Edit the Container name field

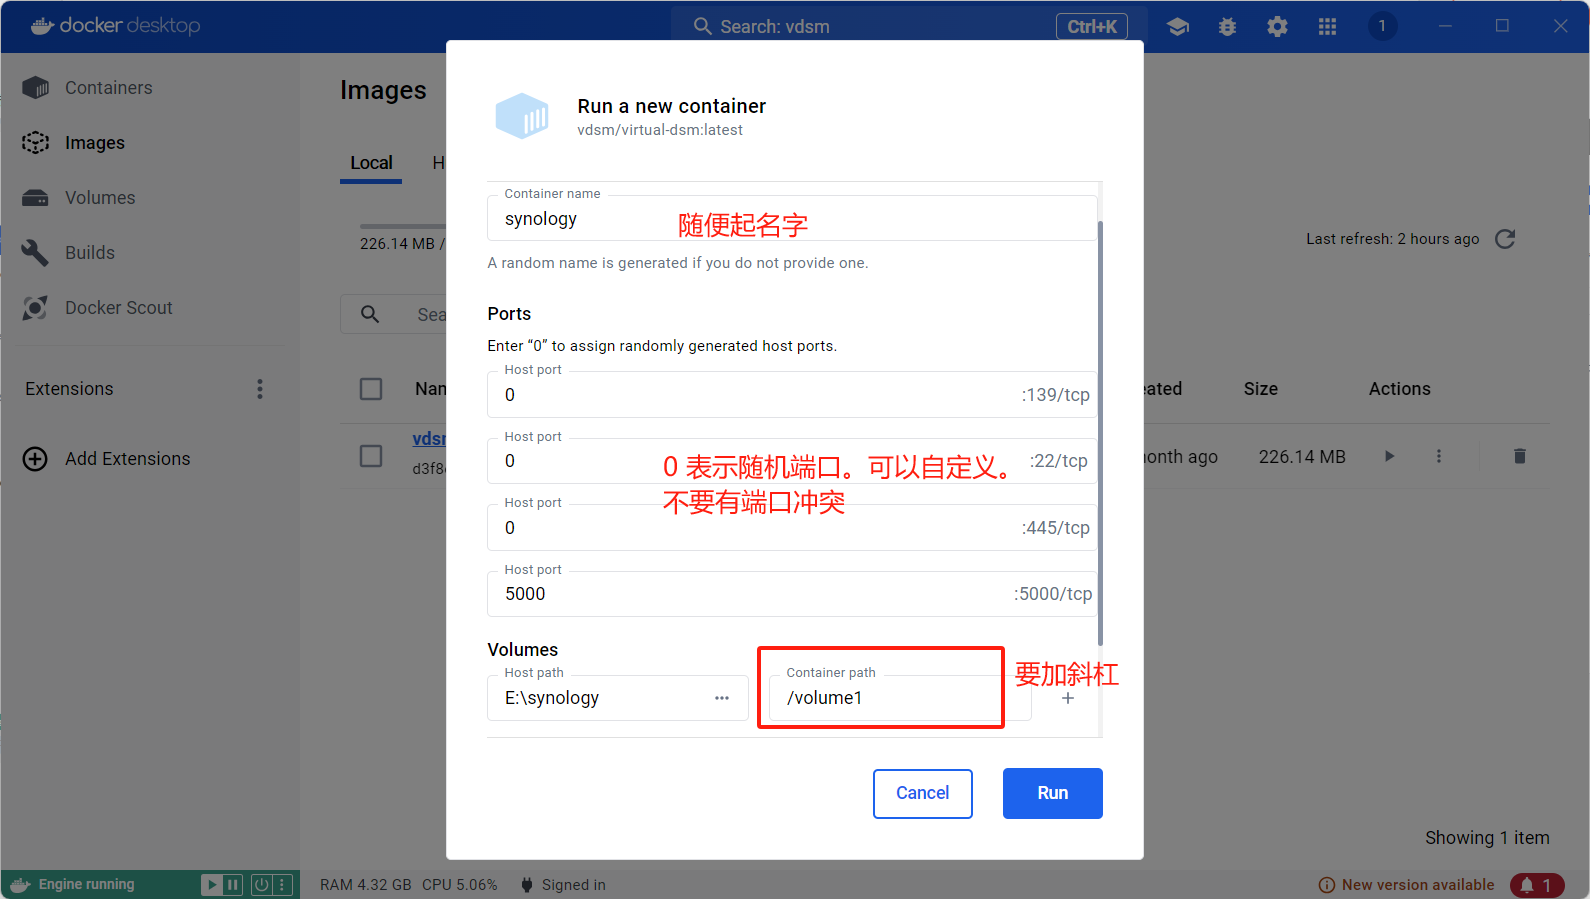(x=792, y=218)
